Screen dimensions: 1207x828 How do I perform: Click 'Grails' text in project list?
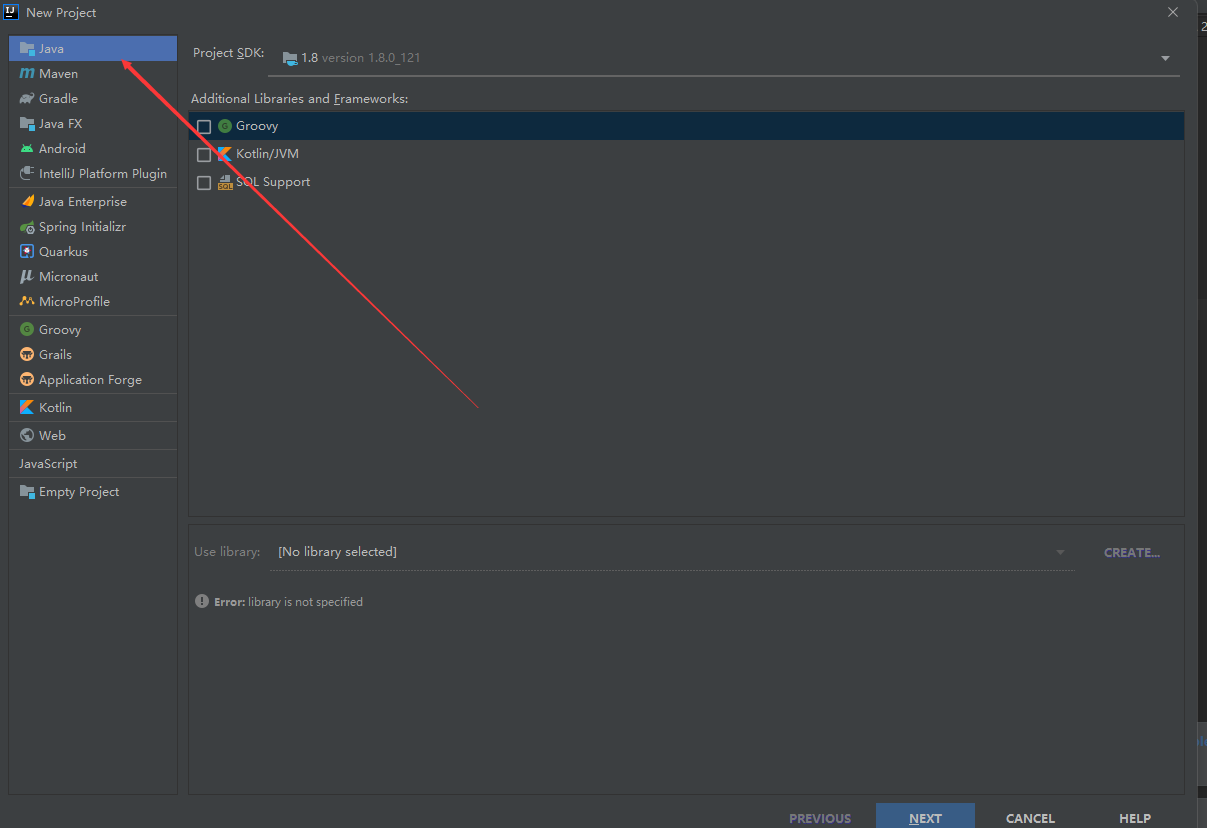point(56,354)
